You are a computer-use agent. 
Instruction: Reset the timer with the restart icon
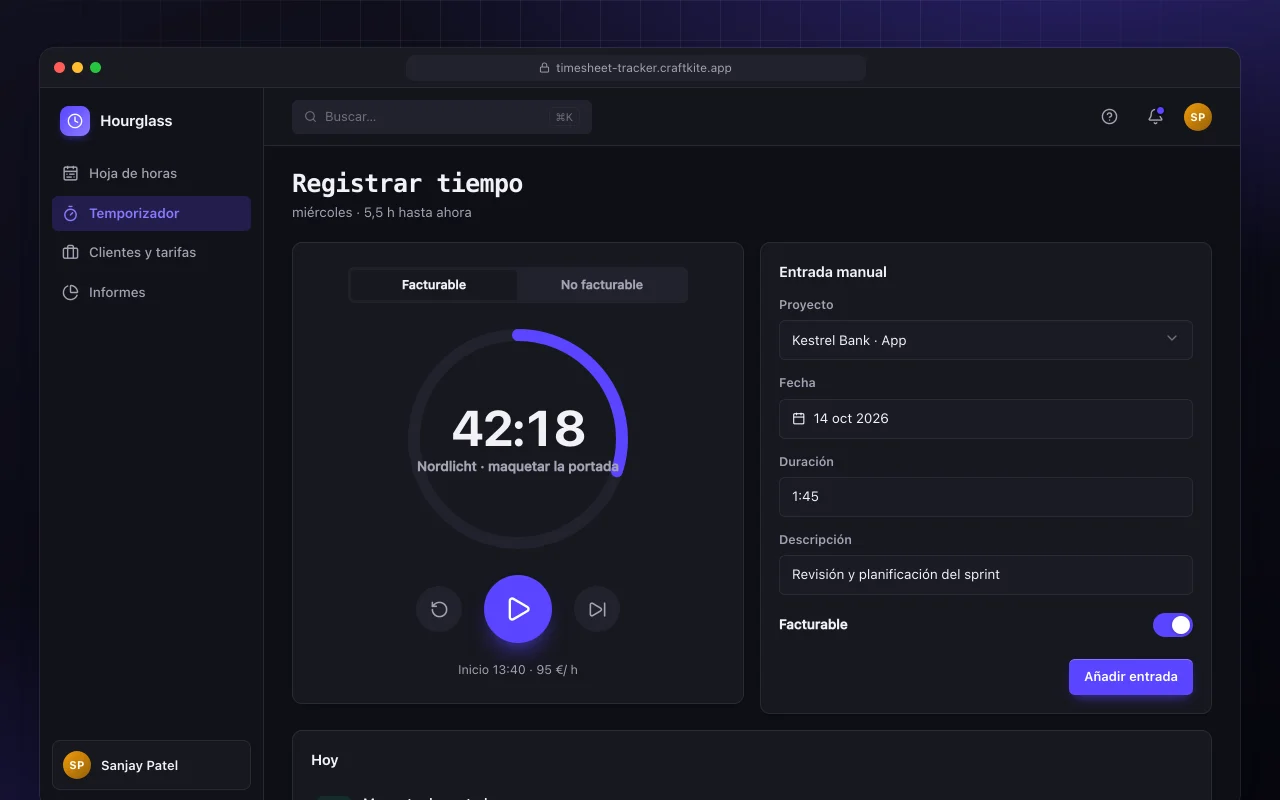(x=439, y=609)
